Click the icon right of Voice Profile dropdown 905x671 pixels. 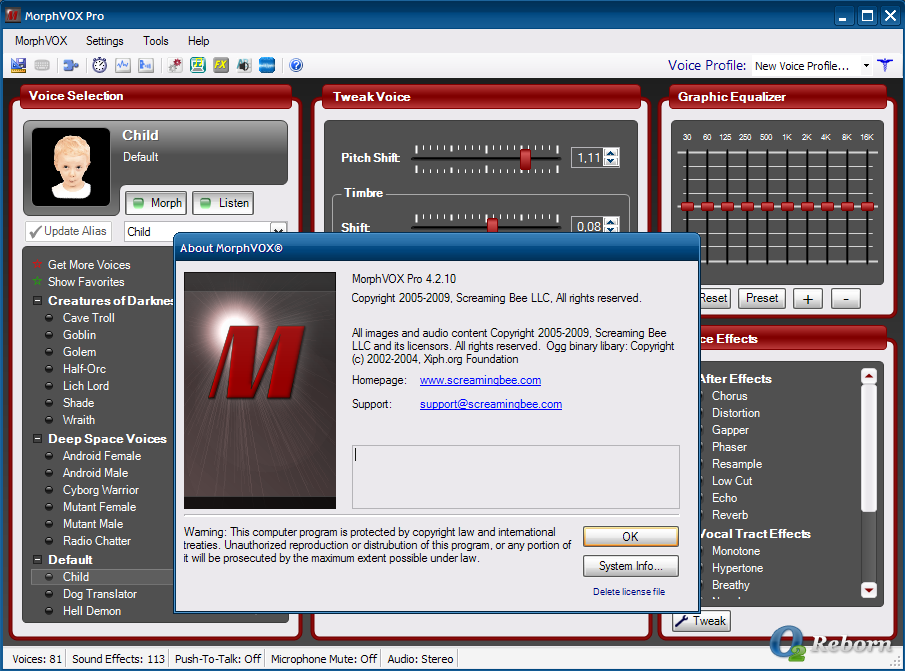[x=885, y=65]
